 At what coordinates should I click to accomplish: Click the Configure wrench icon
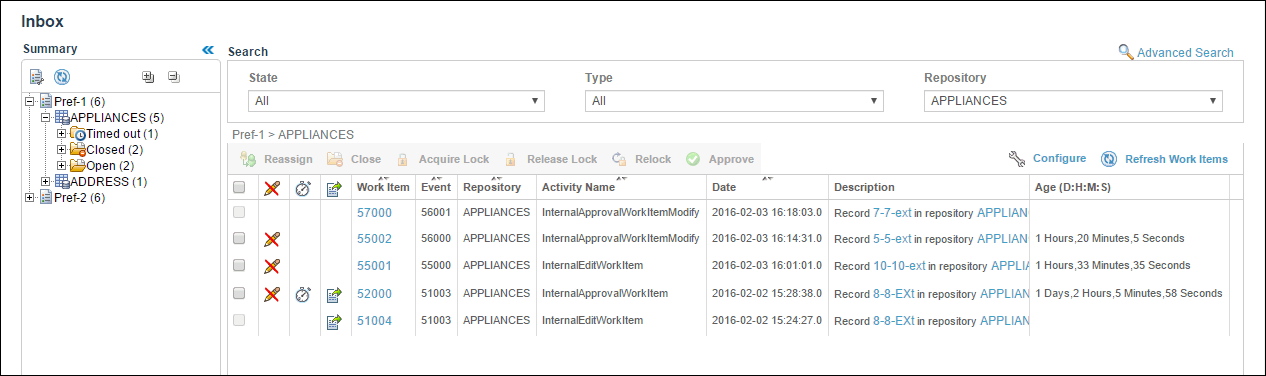(x=1017, y=158)
